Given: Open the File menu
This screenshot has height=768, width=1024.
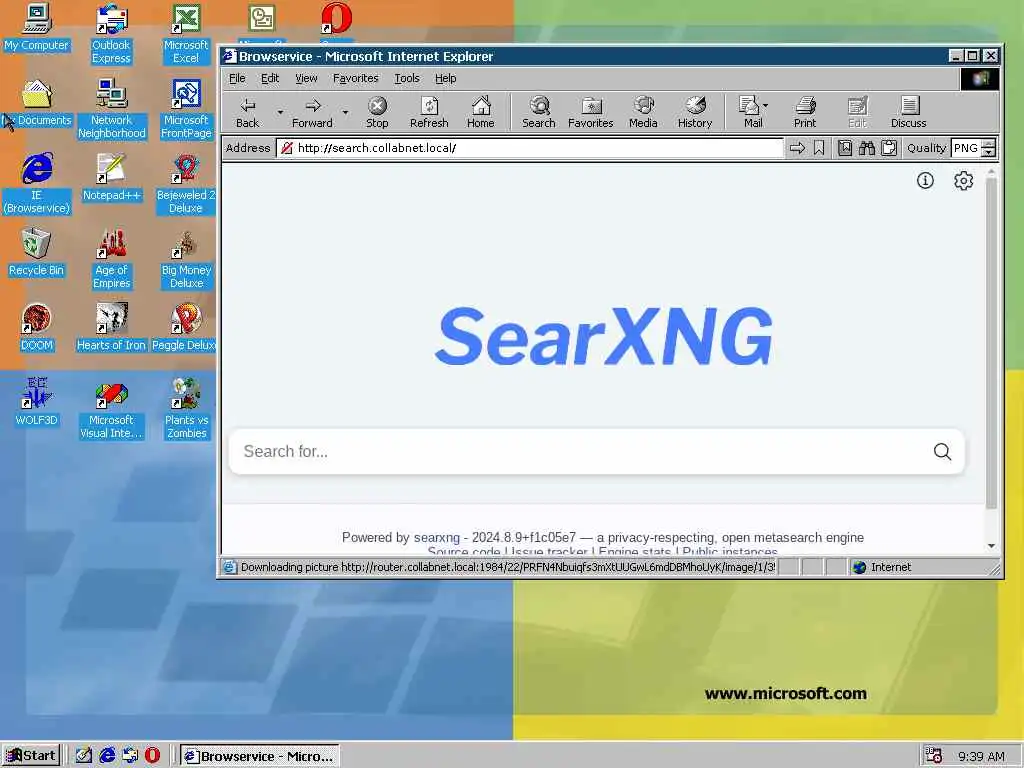Looking at the screenshot, I should (237, 78).
